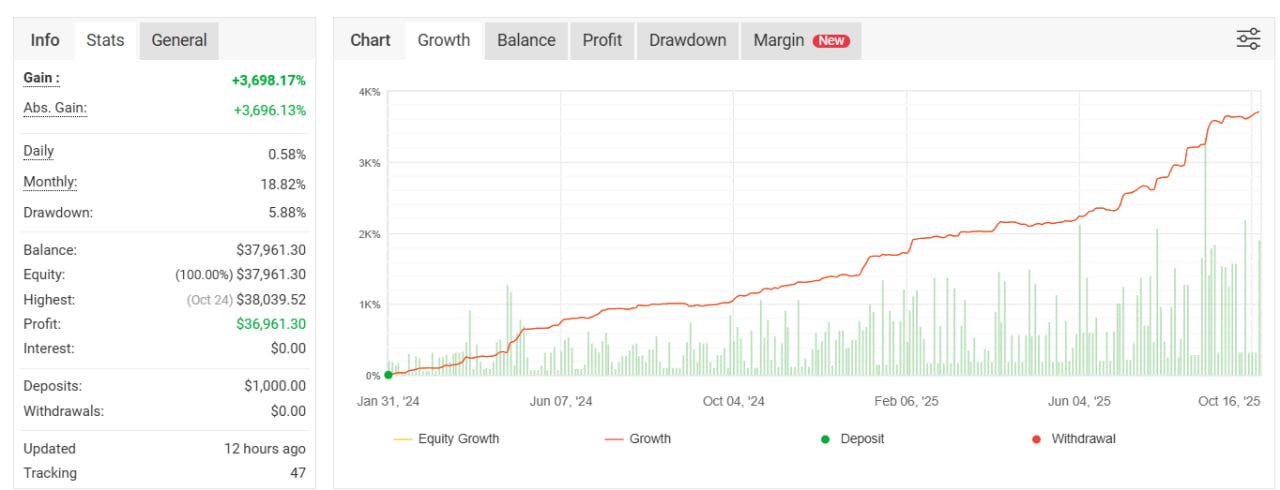1280x490 pixels.
Task: Open the Margin tab marked New
Action: coord(800,41)
